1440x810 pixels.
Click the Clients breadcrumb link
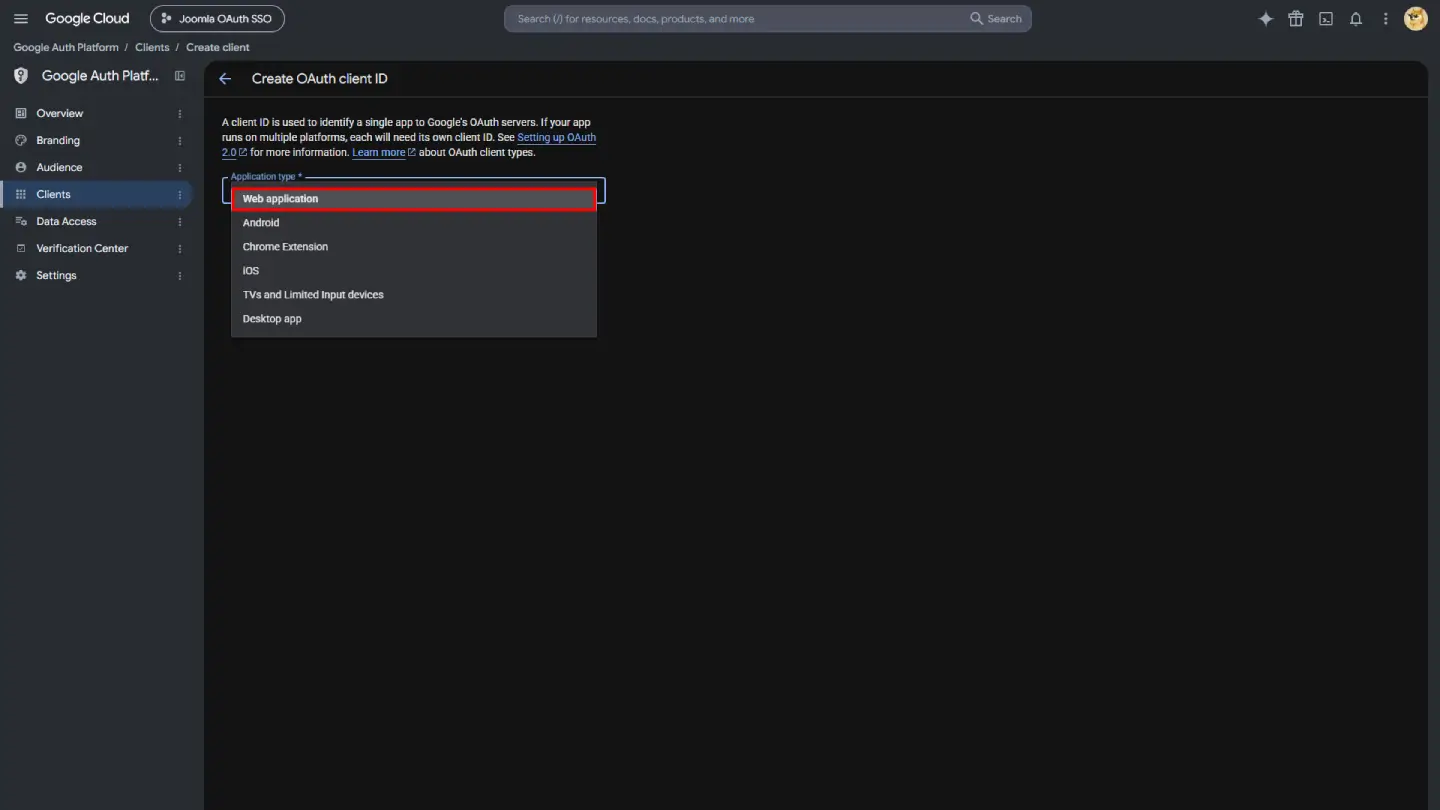point(152,47)
